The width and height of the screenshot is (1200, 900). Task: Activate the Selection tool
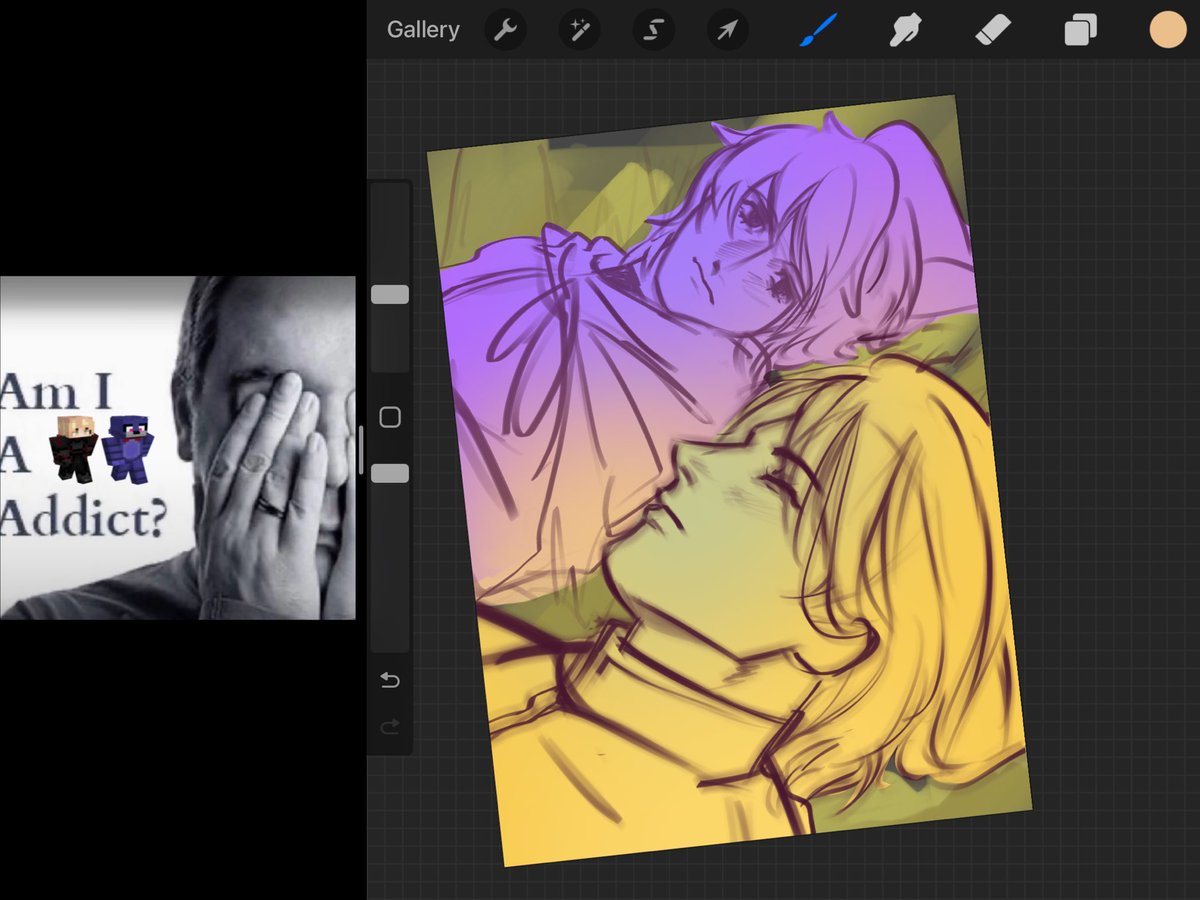[x=653, y=31]
